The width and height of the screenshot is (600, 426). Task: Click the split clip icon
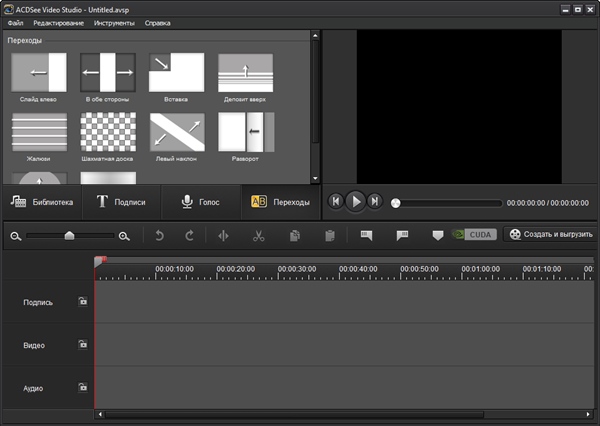coord(223,235)
